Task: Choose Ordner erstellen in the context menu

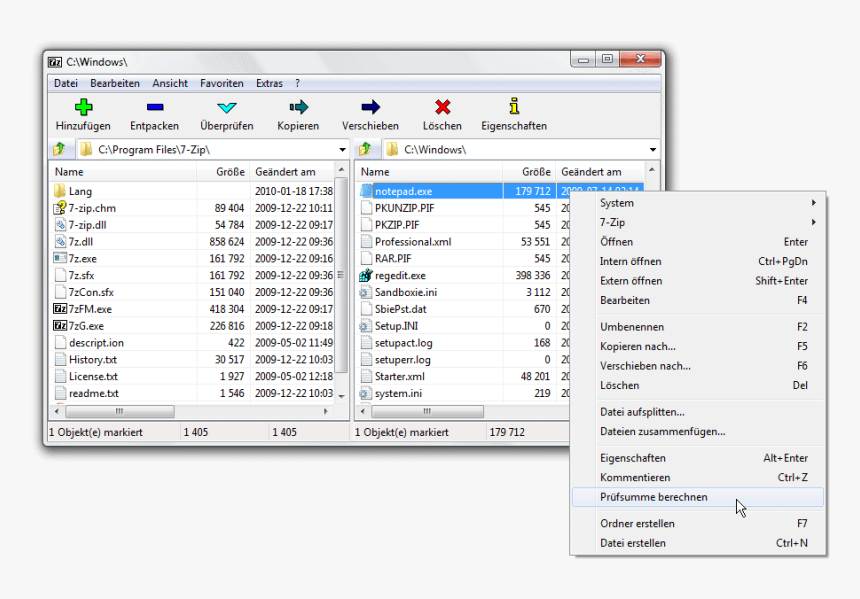Action: [x=698, y=524]
